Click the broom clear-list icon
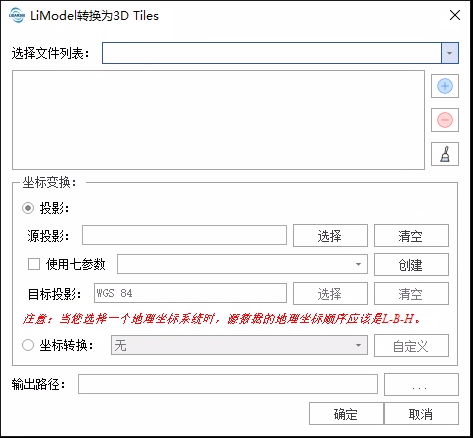This screenshot has width=473, height=438. (445, 154)
